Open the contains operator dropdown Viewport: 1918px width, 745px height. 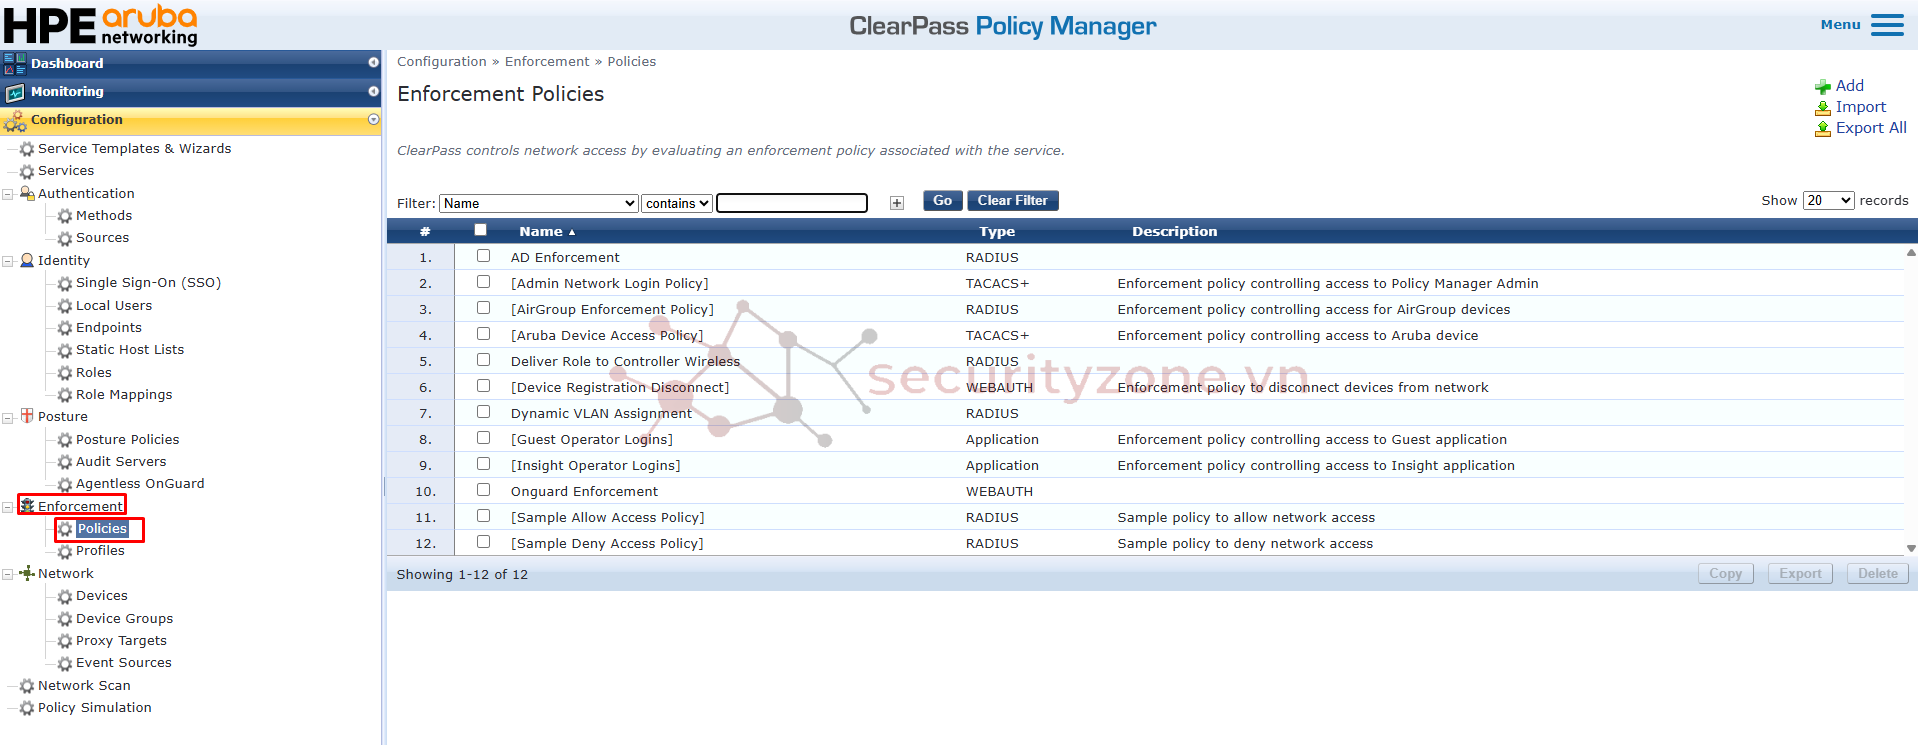677,203
